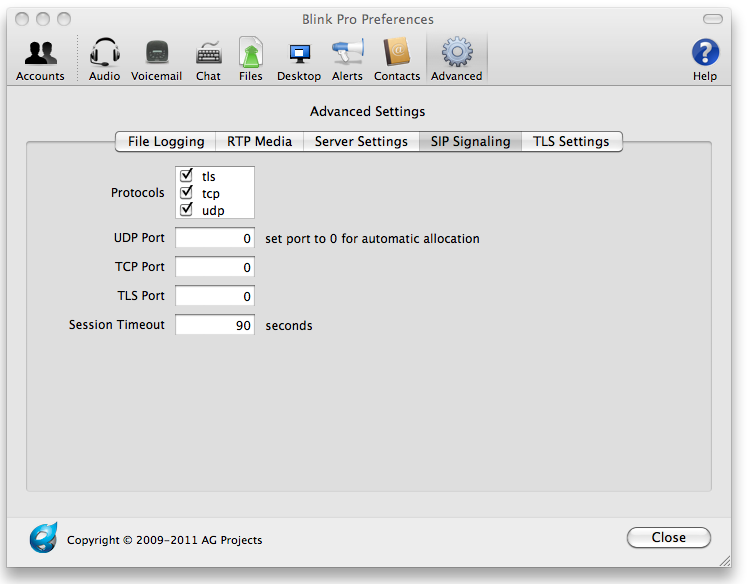
Task: Click the 'UDP Port' label
Action: [x=139, y=238]
